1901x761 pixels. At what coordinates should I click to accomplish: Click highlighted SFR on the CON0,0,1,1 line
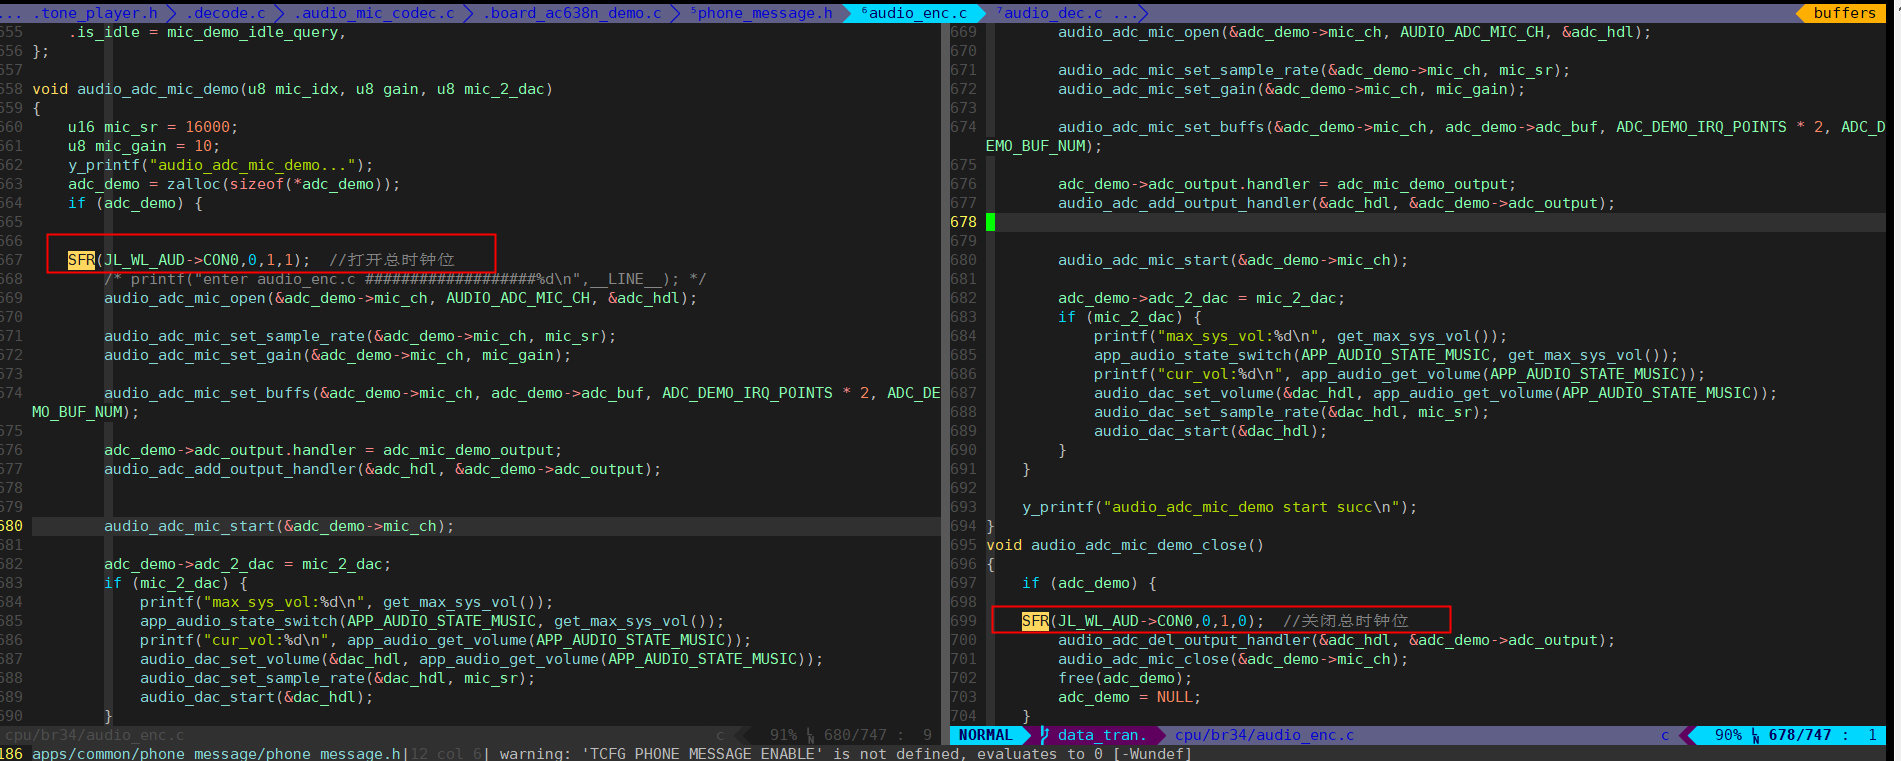pos(81,260)
